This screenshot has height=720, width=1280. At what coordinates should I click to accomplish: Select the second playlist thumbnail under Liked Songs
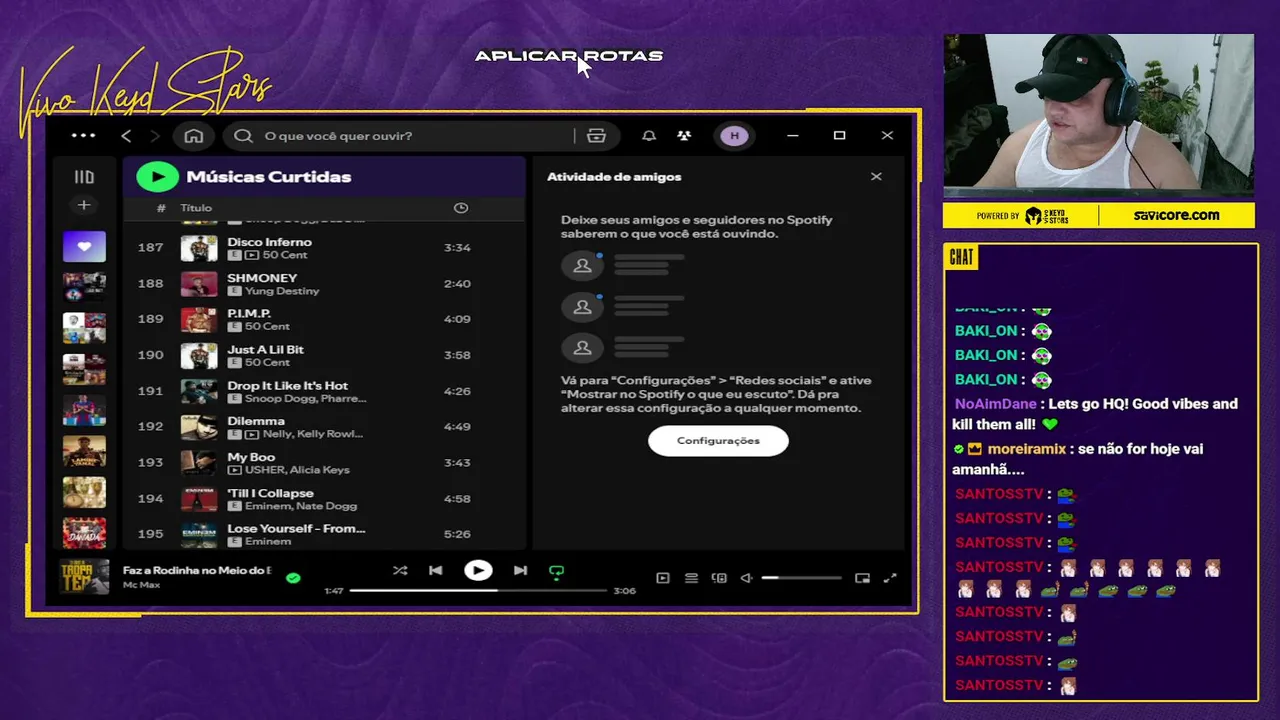point(84,287)
